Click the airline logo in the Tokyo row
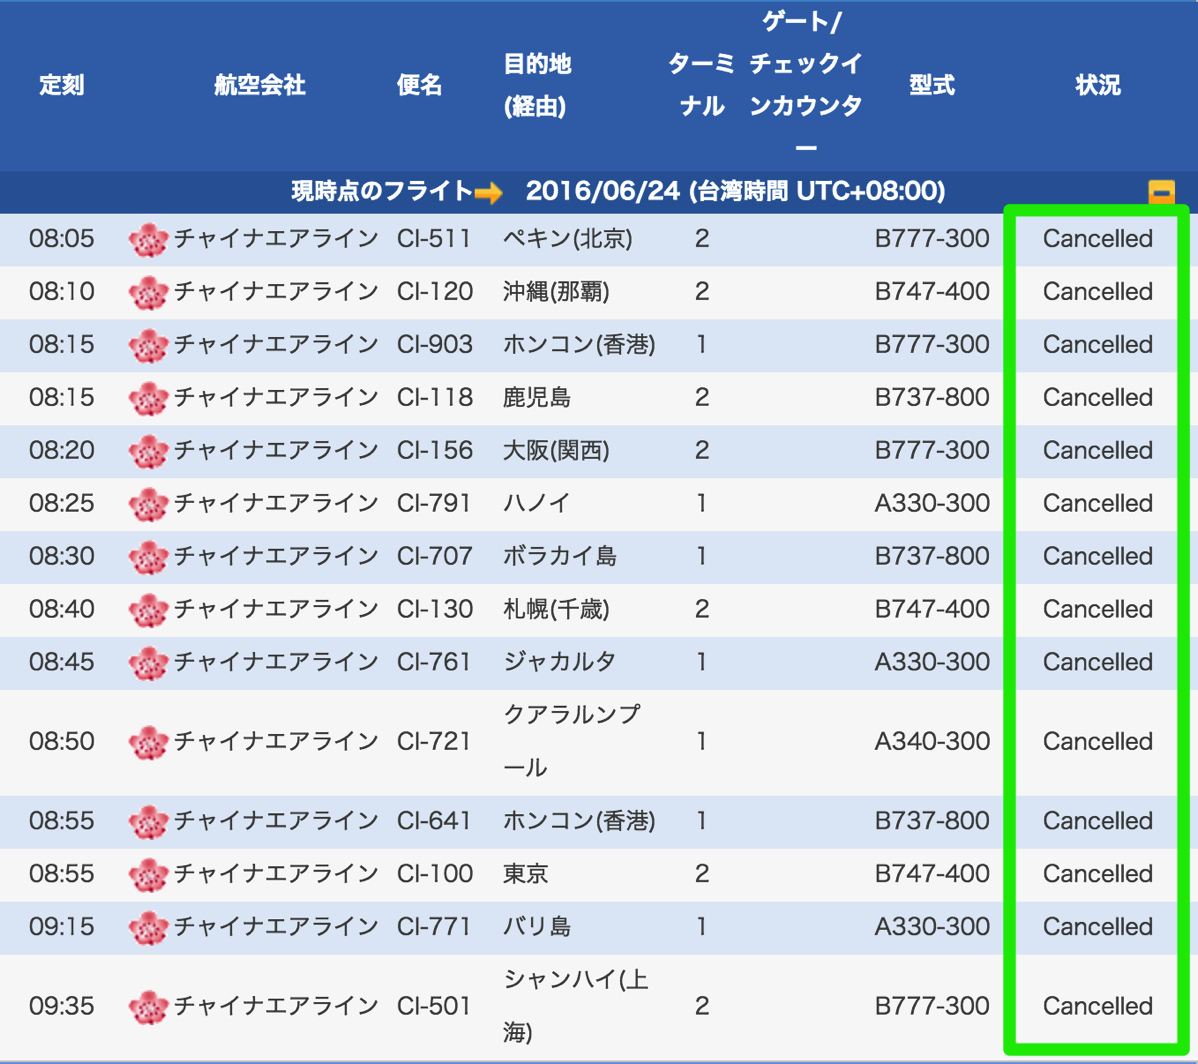Viewport: 1198px width, 1064px height. point(148,874)
